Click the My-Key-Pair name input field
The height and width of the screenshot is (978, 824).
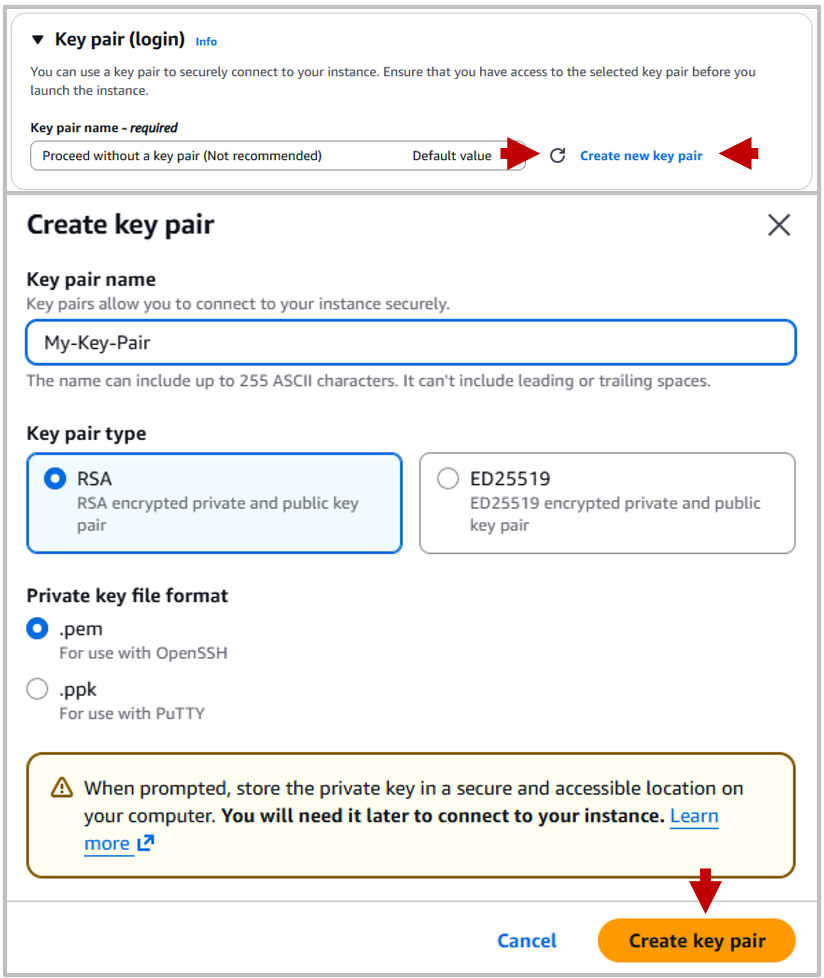(x=410, y=342)
